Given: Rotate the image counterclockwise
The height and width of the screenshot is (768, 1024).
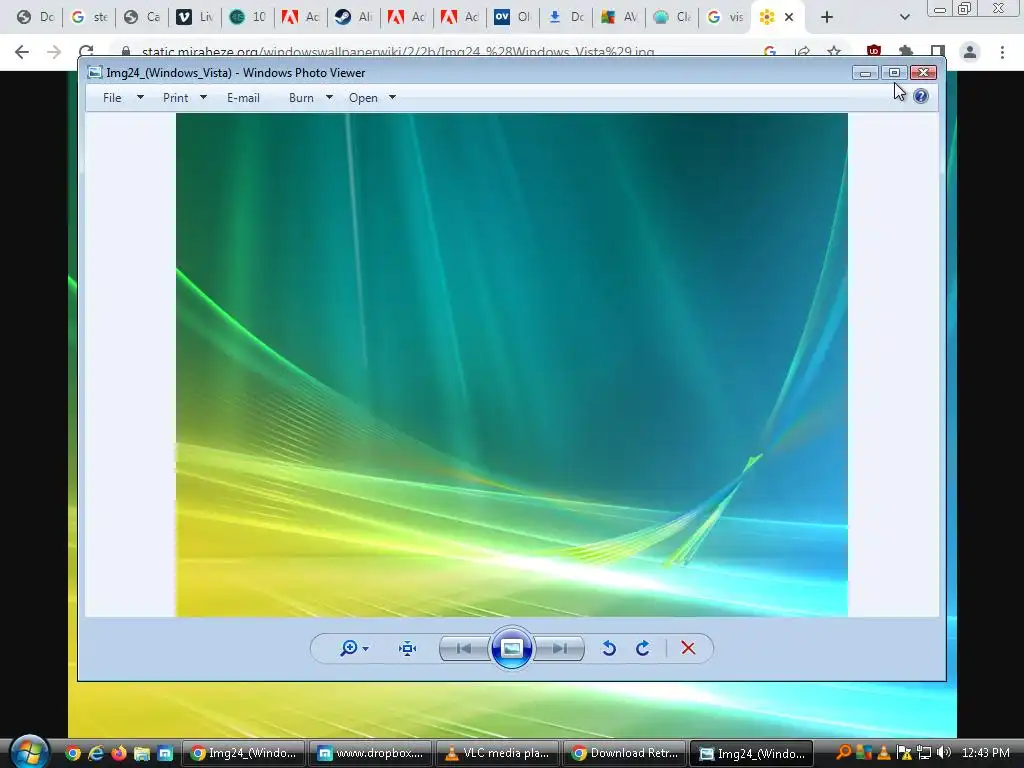Looking at the screenshot, I should [x=609, y=648].
